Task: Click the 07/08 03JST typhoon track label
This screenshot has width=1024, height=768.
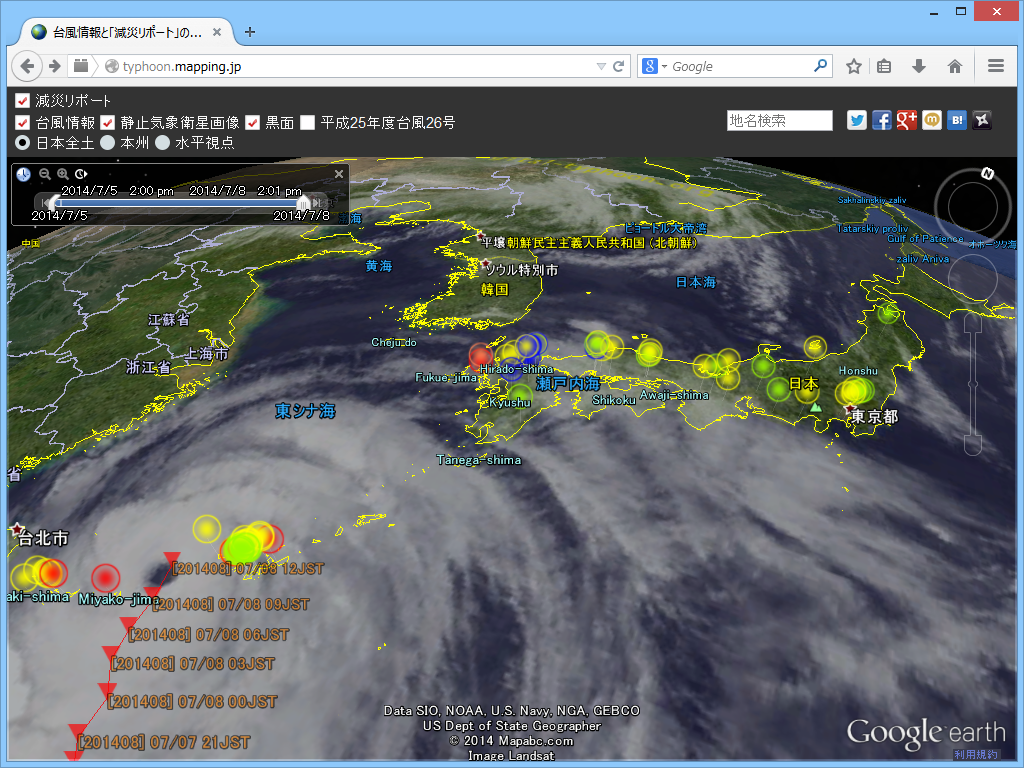Action: click(193, 664)
